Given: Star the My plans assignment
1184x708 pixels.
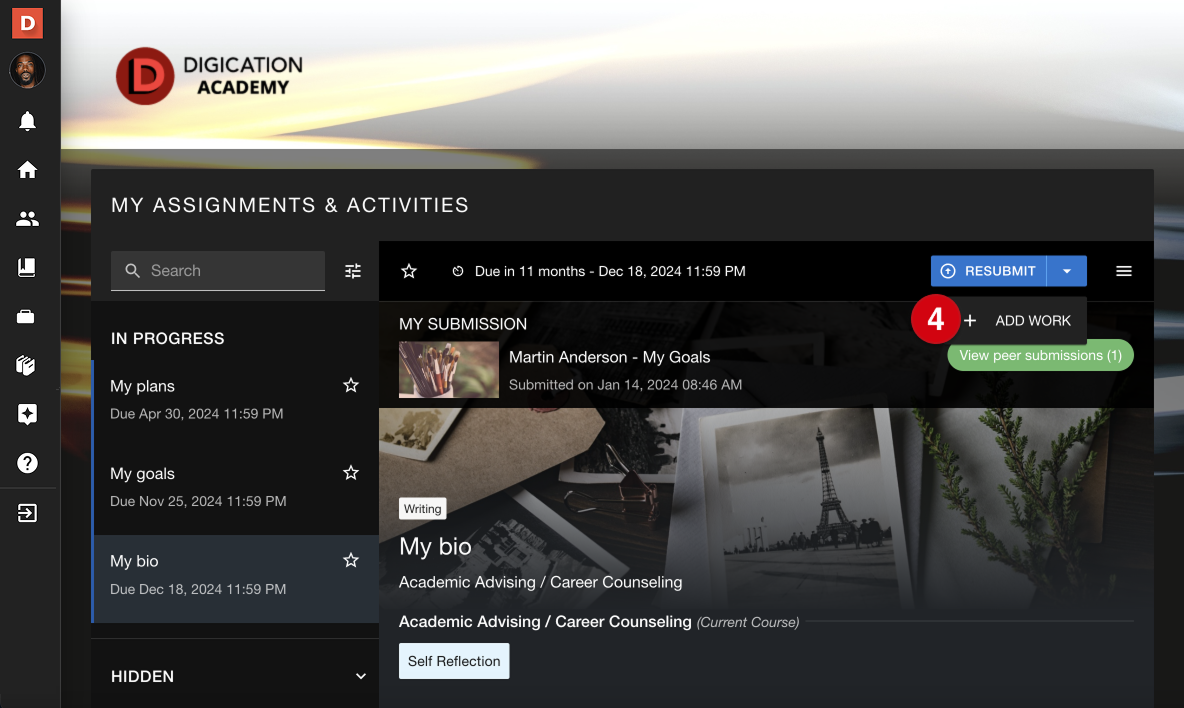Looking at the screenshot, I should [350, 386].
